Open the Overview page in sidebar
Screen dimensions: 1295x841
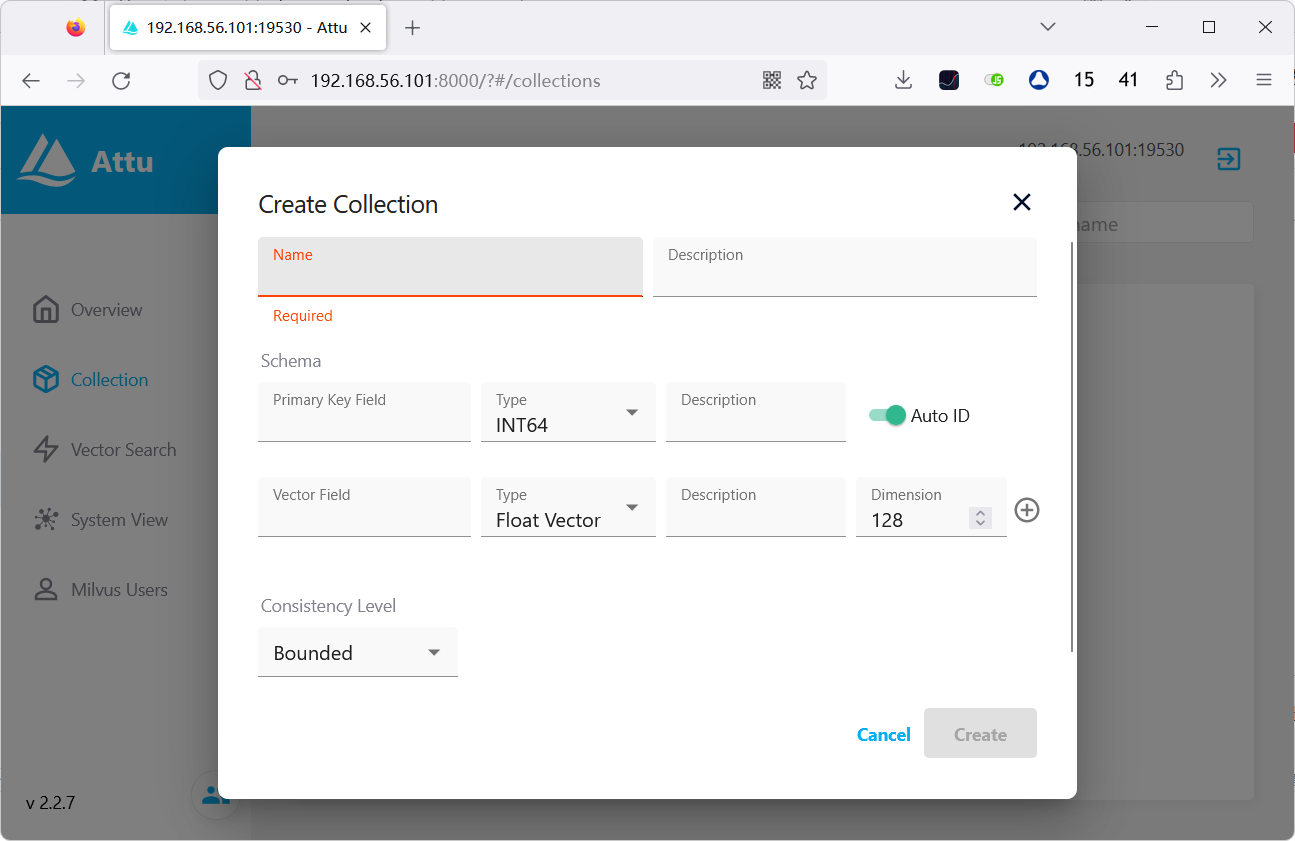point(106,310)
